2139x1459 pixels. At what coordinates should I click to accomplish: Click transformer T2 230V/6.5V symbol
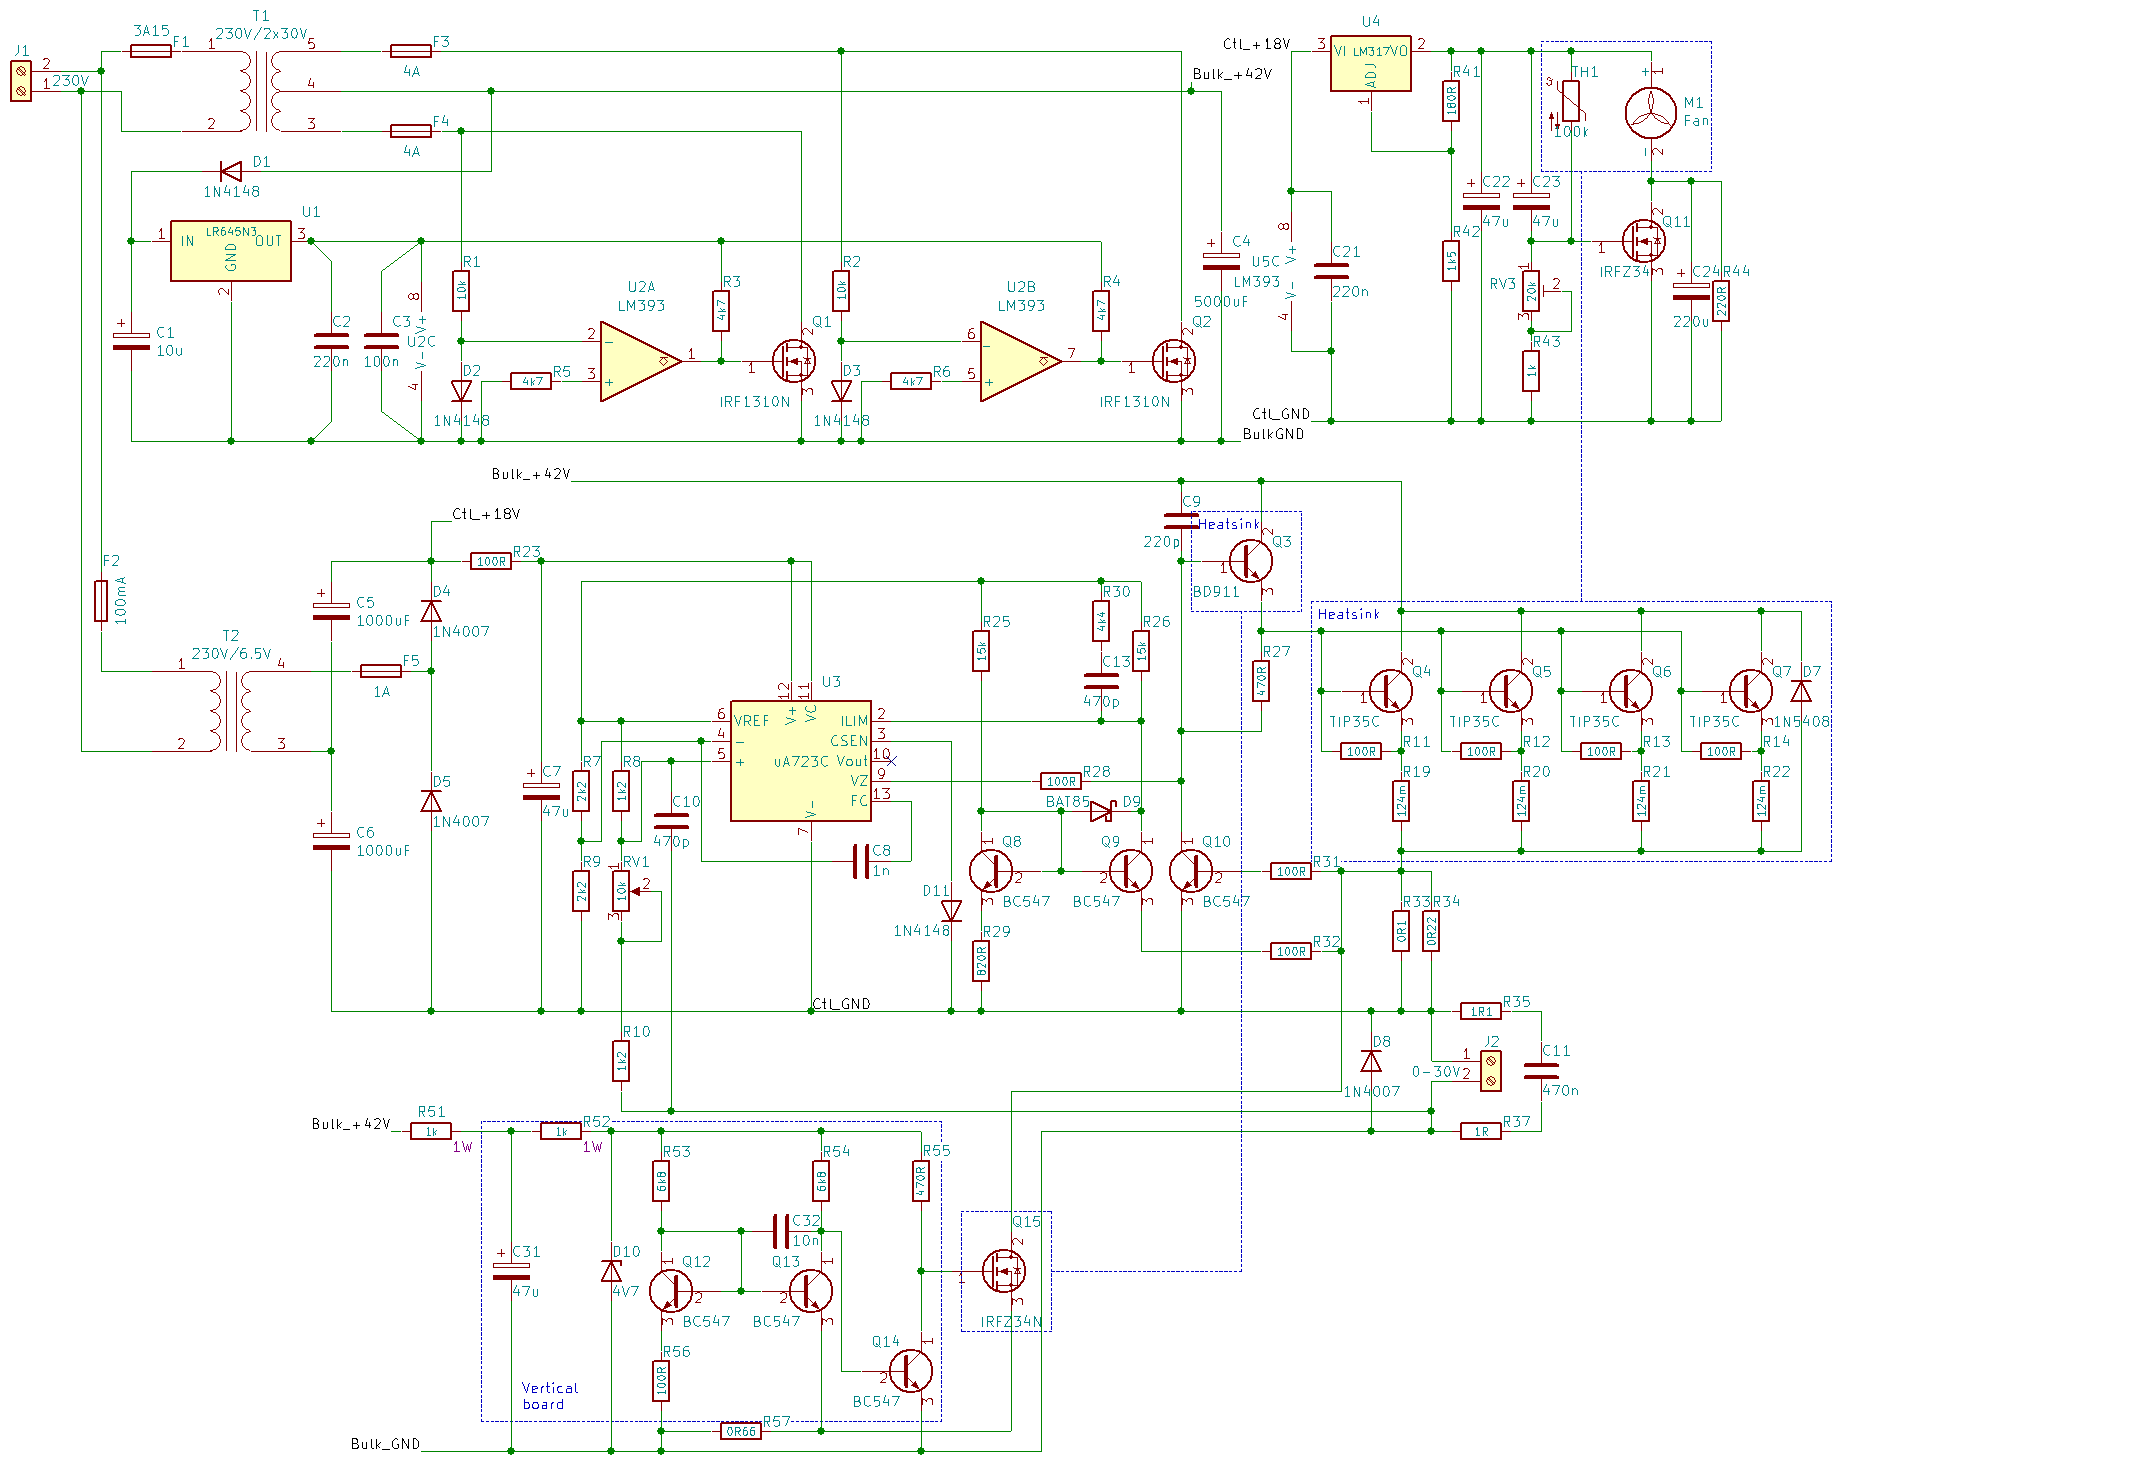pyautogui.click(x=231, y=711)
